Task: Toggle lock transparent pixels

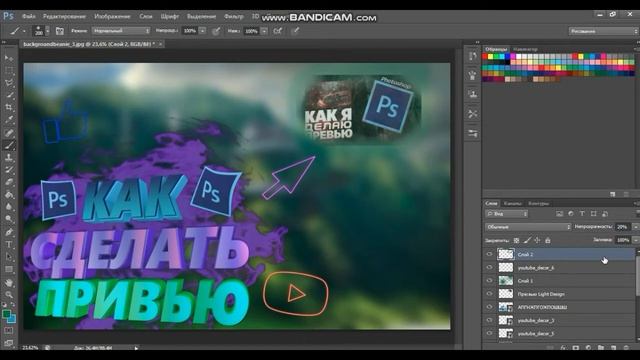Action: click(x=516, y=240)
